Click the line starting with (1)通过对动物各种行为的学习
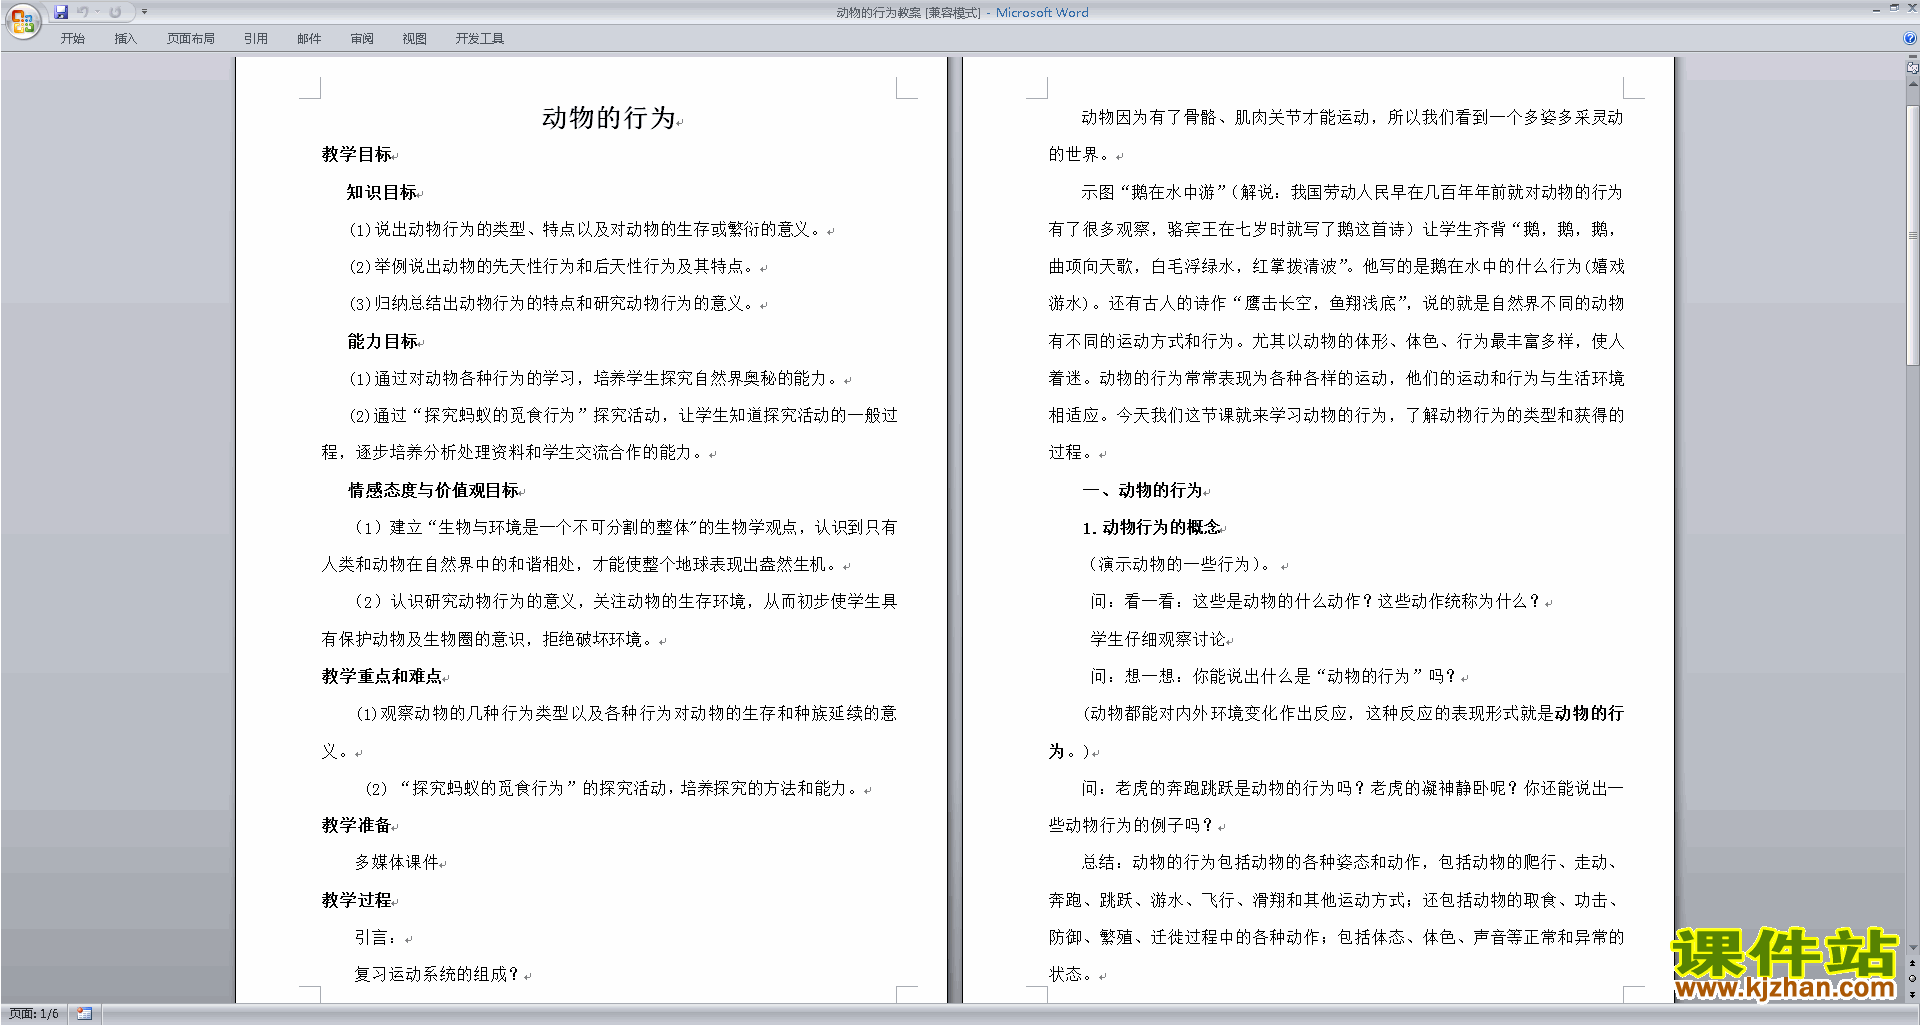Image resolution: width=1920 pixels, height=1025 pixels. (596, 378)
